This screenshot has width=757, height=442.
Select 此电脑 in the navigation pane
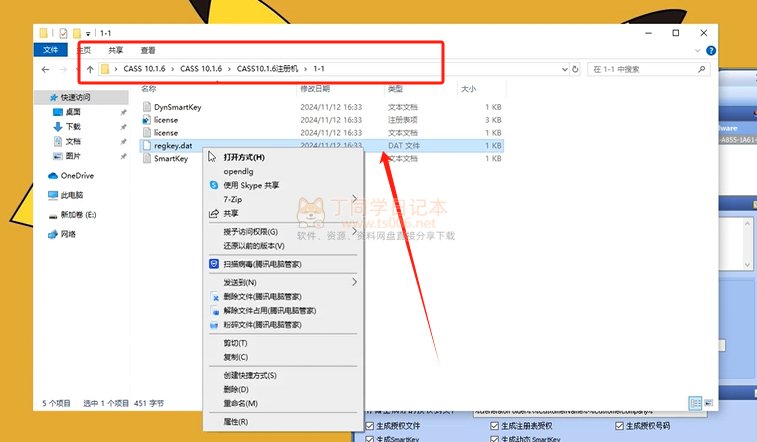(72, 195)
